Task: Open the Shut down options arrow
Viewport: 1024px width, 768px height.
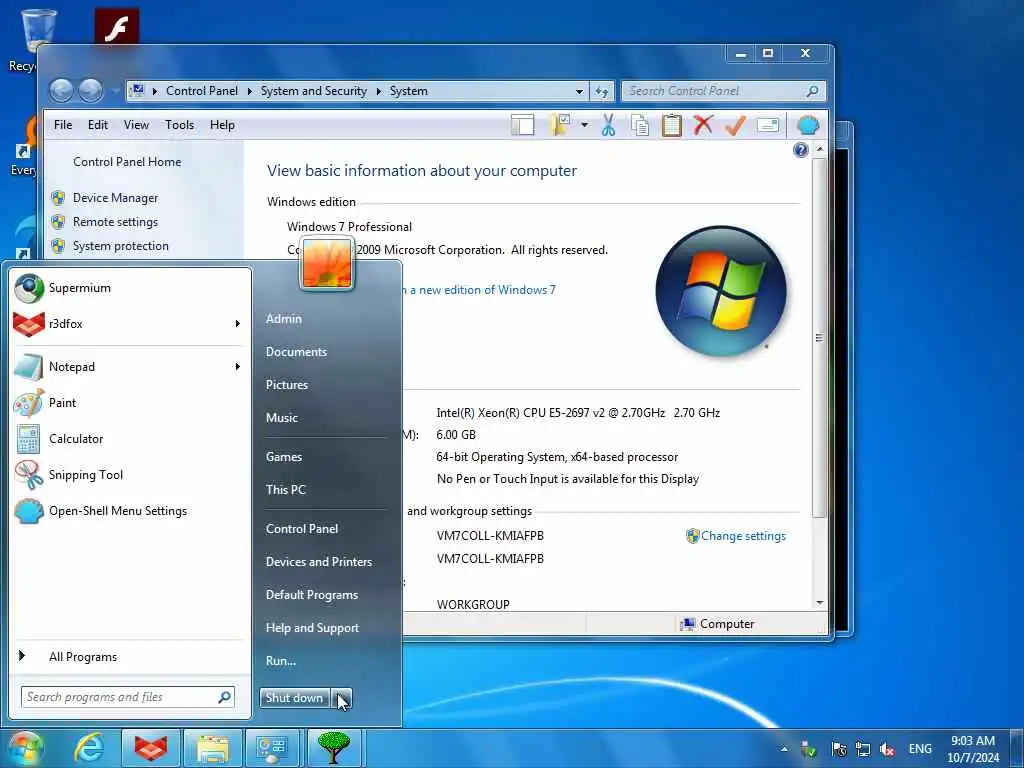Action: (342, 697)
